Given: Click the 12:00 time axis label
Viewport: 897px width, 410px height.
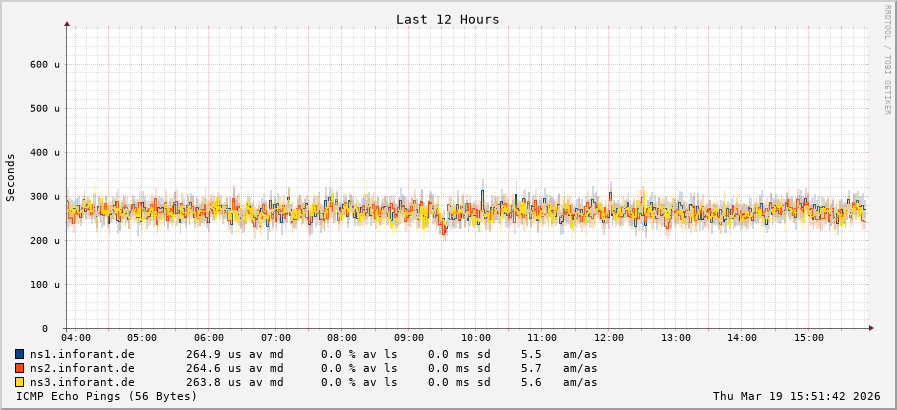Looking at the screenshot, I should click(608, 338).
